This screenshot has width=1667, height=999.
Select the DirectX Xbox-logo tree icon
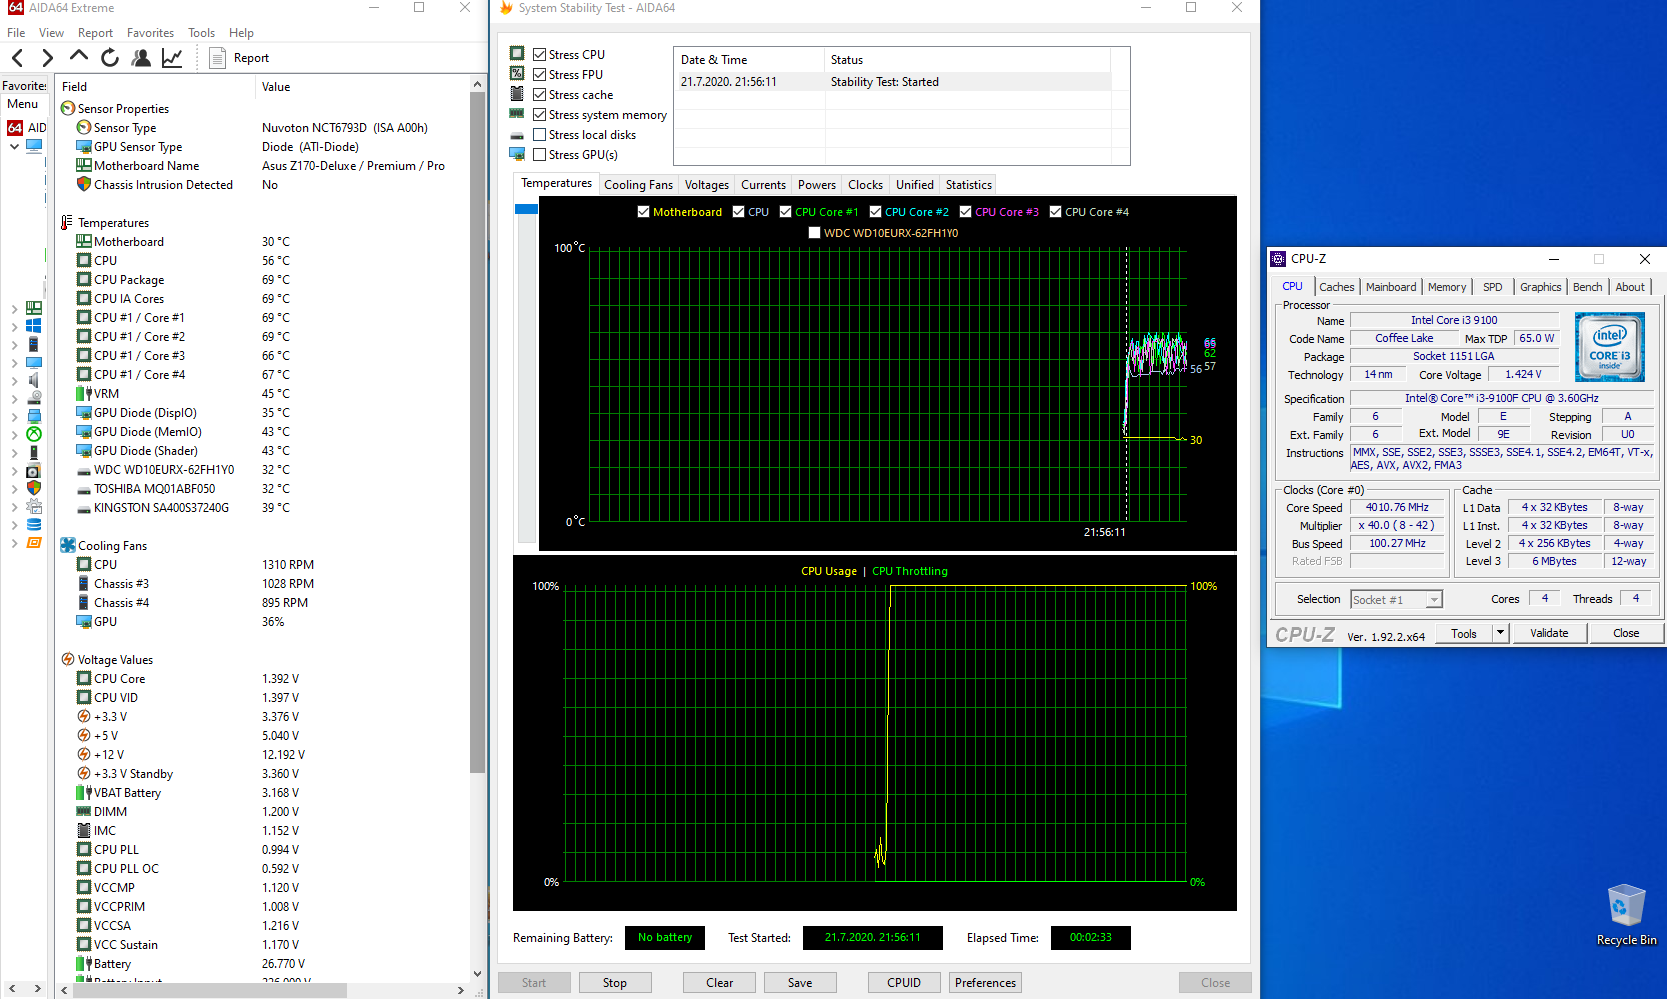point(34,434)
